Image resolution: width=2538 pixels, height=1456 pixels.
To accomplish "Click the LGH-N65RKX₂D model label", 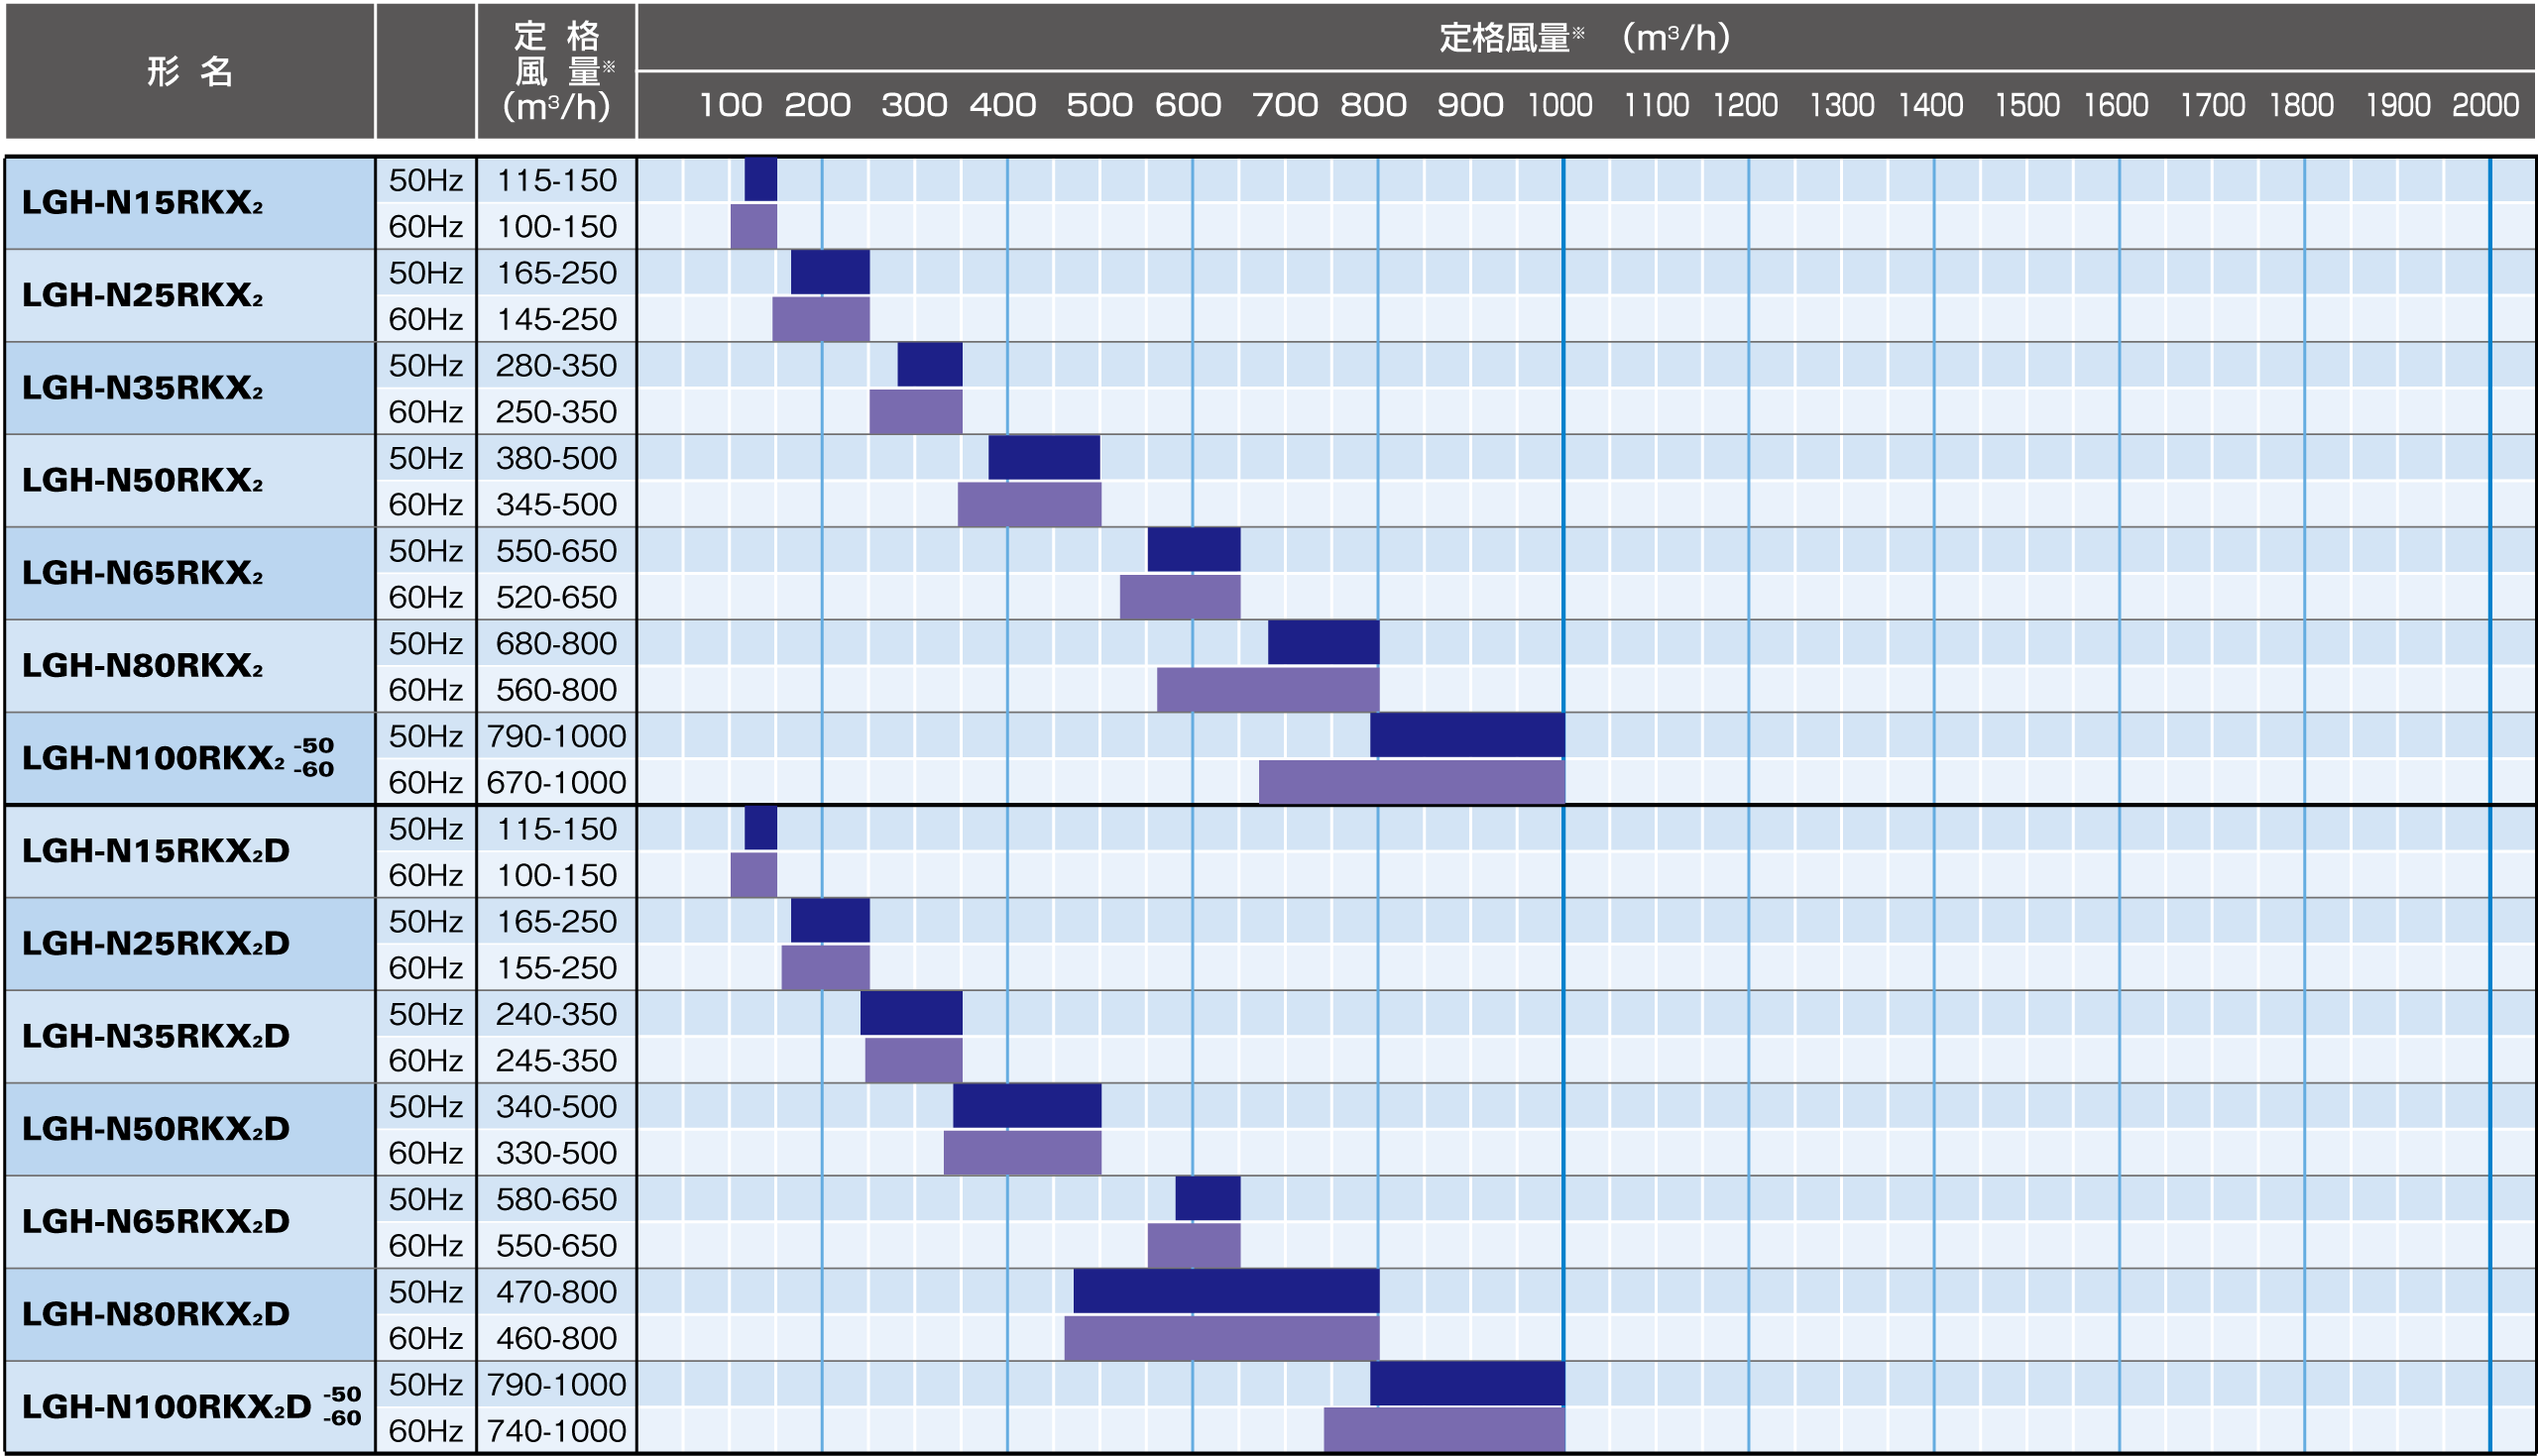I will 156,1221.
